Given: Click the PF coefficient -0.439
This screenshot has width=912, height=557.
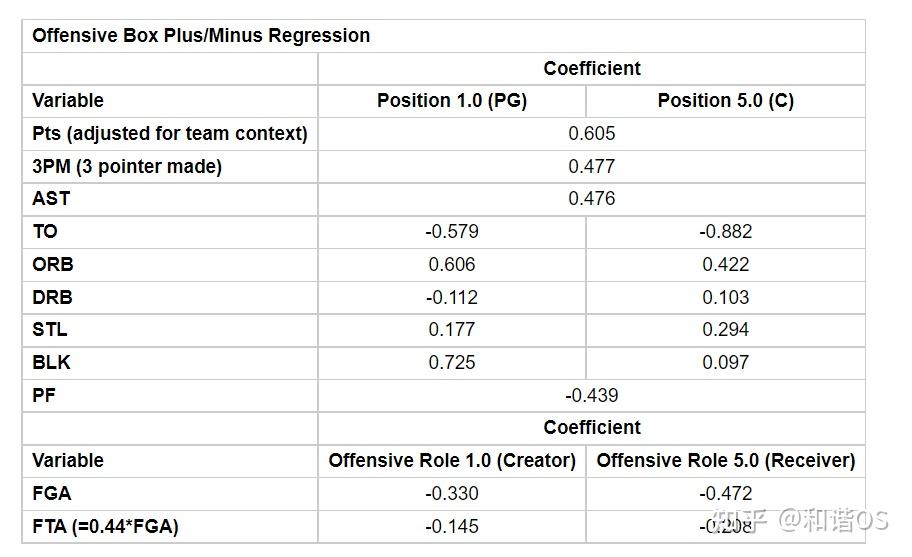Looking at the screenshot, I should click(591, 396).
